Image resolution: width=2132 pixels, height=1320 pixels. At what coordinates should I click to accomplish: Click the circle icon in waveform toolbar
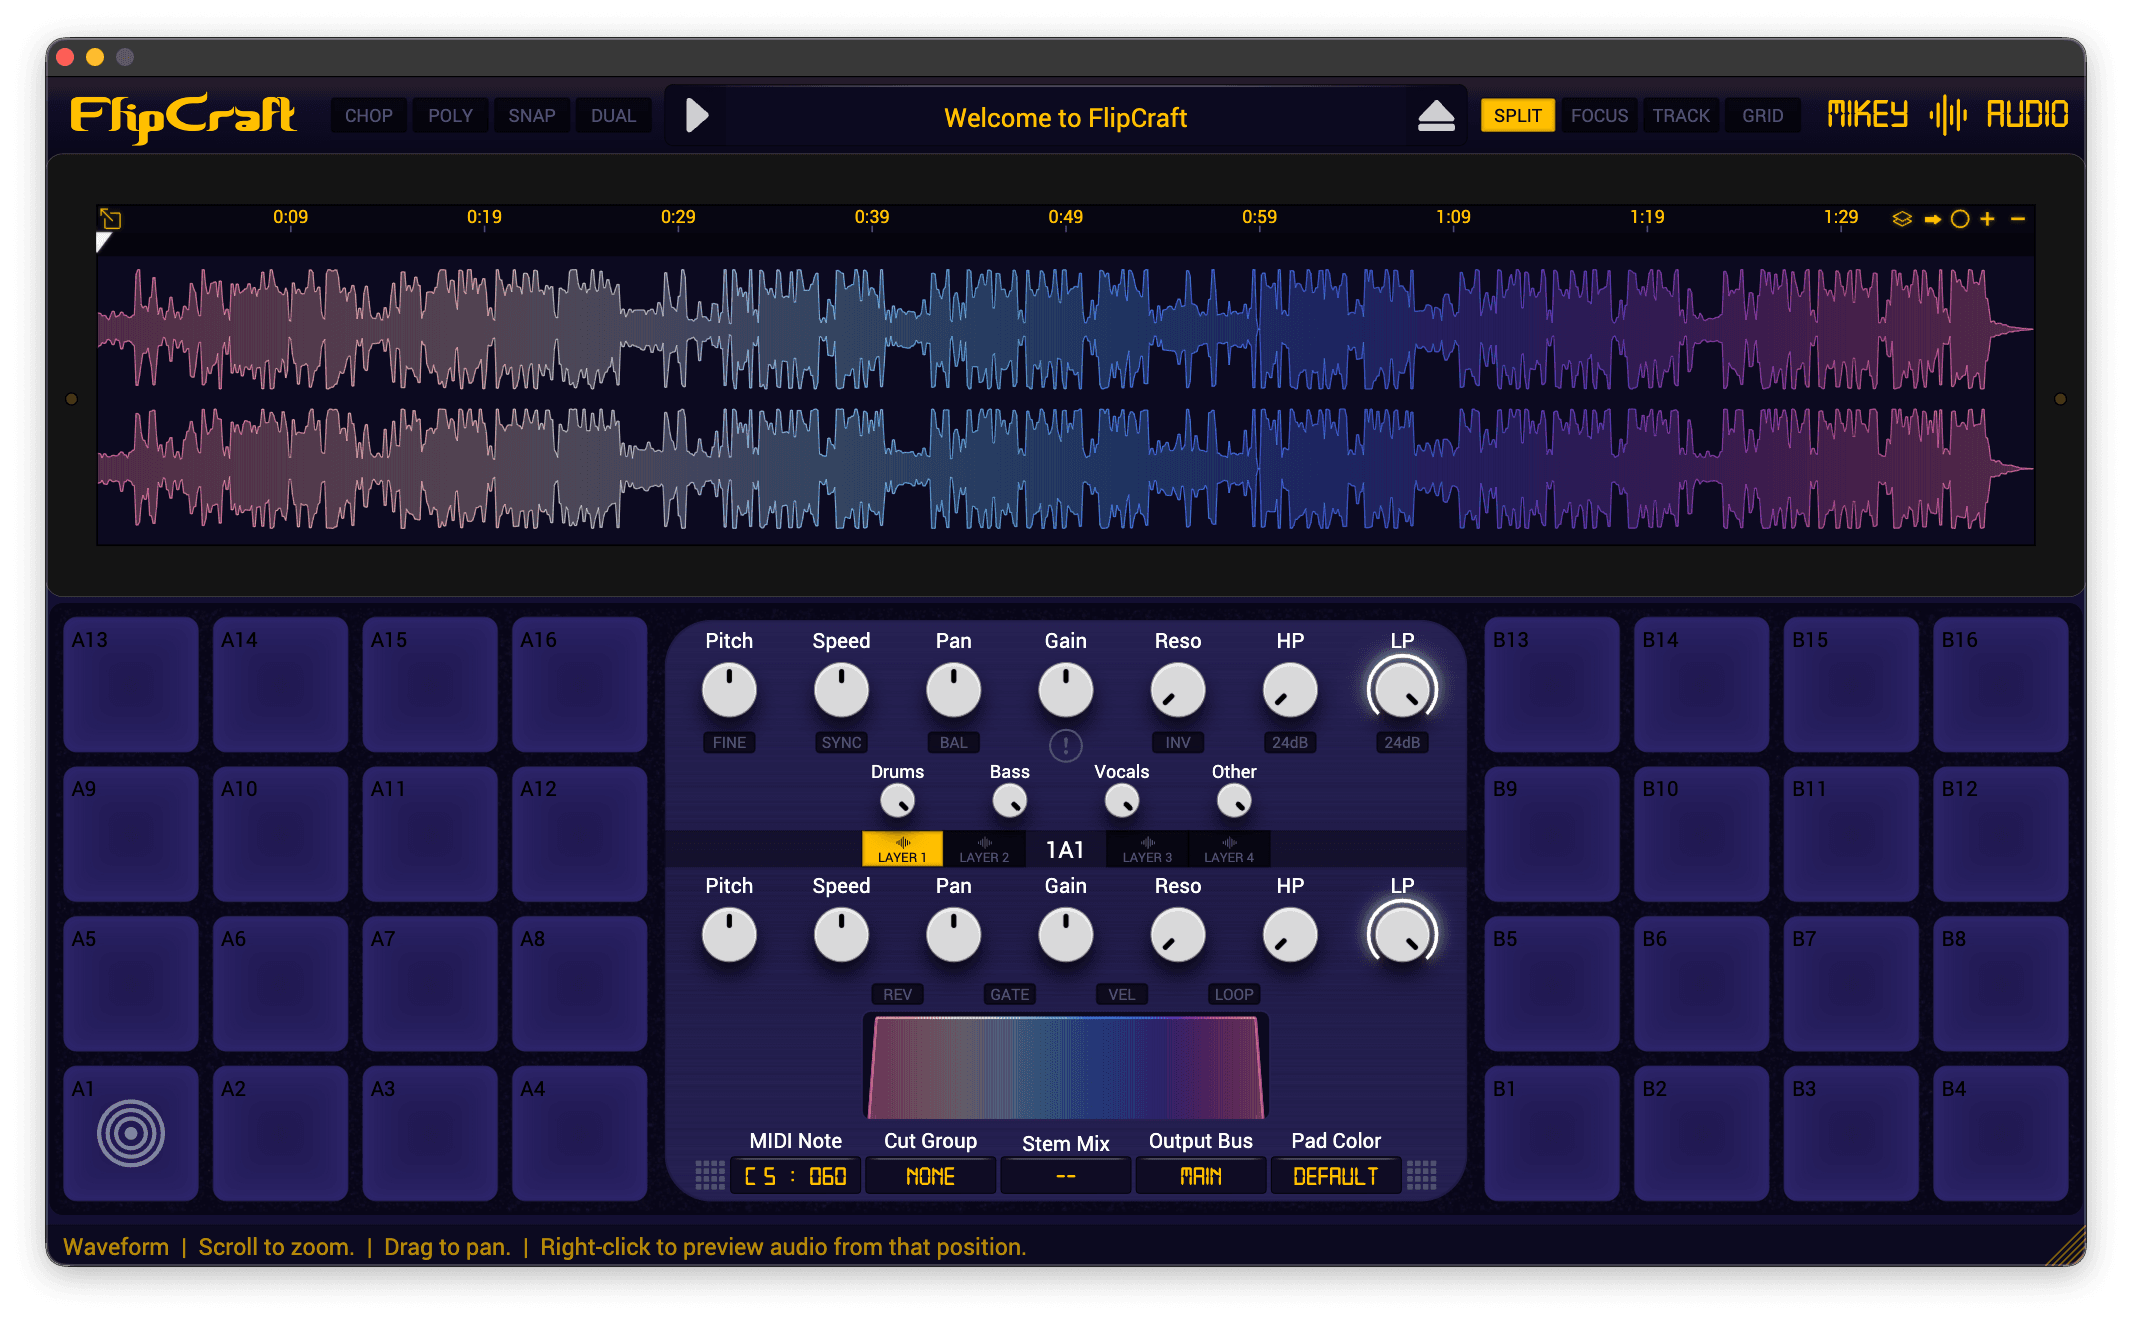pos(1960,219)
